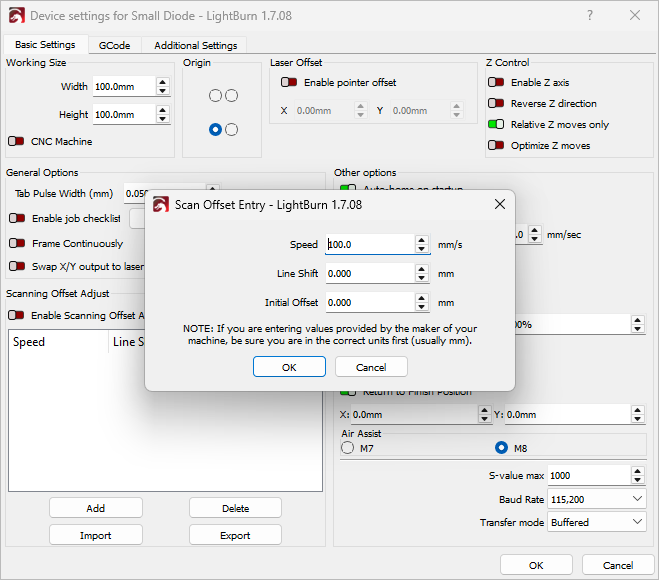
Task: Open the Baud Rate dropdown
Action: click(x=596, y=499)
